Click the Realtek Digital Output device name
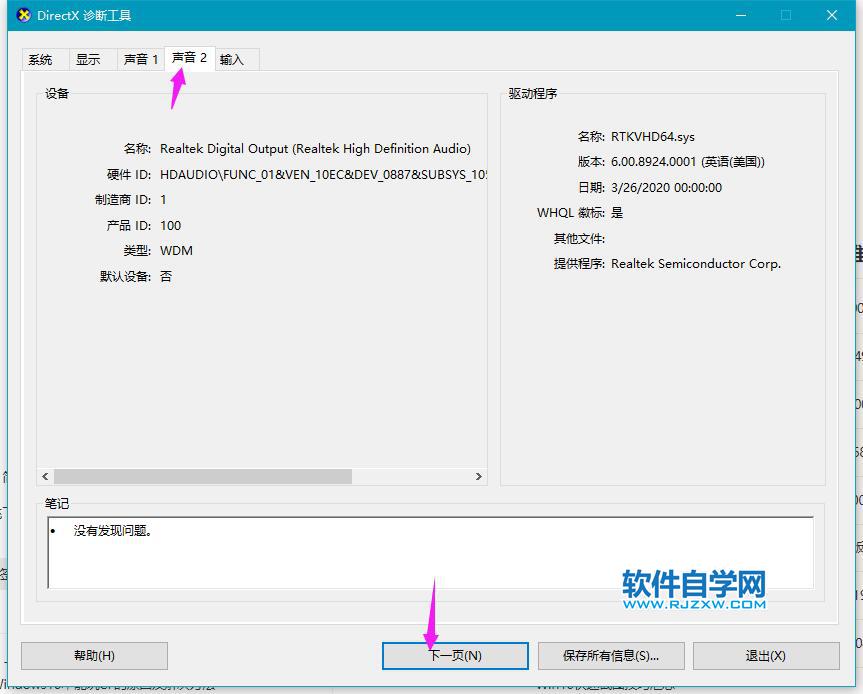 [315, 149]
